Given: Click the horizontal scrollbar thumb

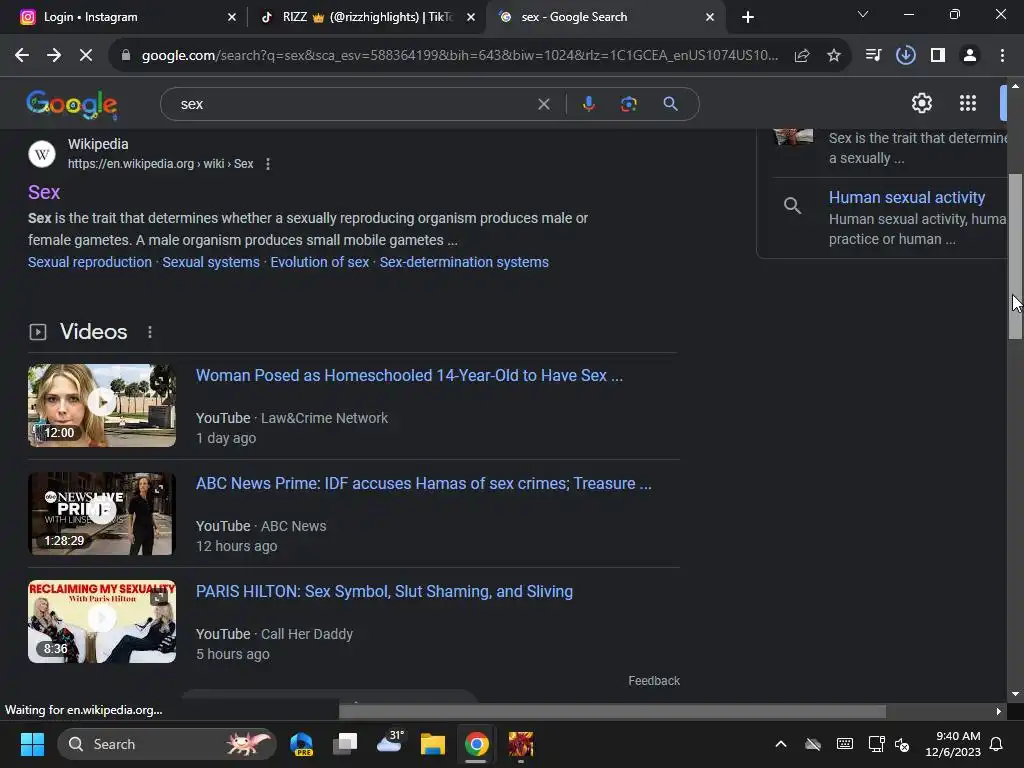Looking at the screenshot, I should tap(613, 711).
